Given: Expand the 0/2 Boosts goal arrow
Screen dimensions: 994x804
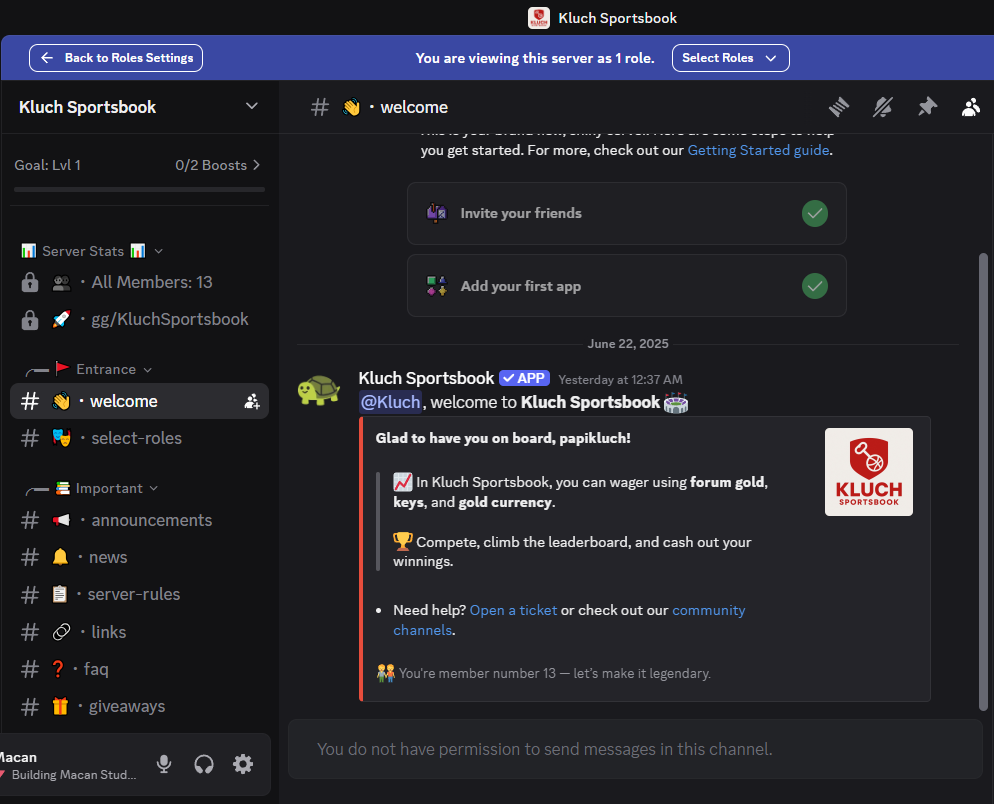Looking at the screenshot, I should (x=256, y=165).
